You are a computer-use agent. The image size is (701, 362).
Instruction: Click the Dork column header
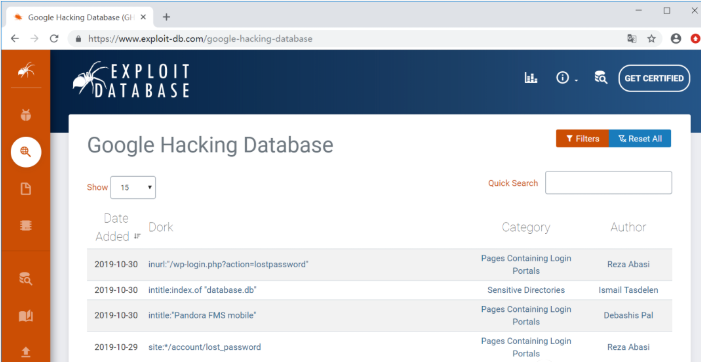(160, 227)
